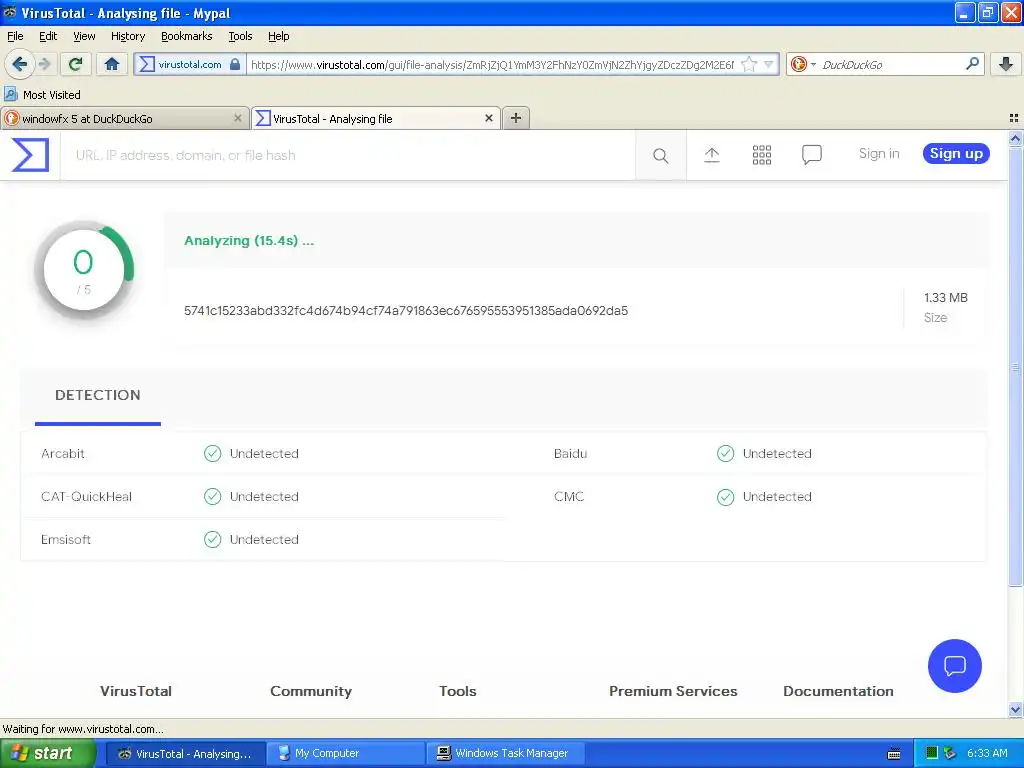
Task: Open a new tab with plus button
Action: click(515, 118)
